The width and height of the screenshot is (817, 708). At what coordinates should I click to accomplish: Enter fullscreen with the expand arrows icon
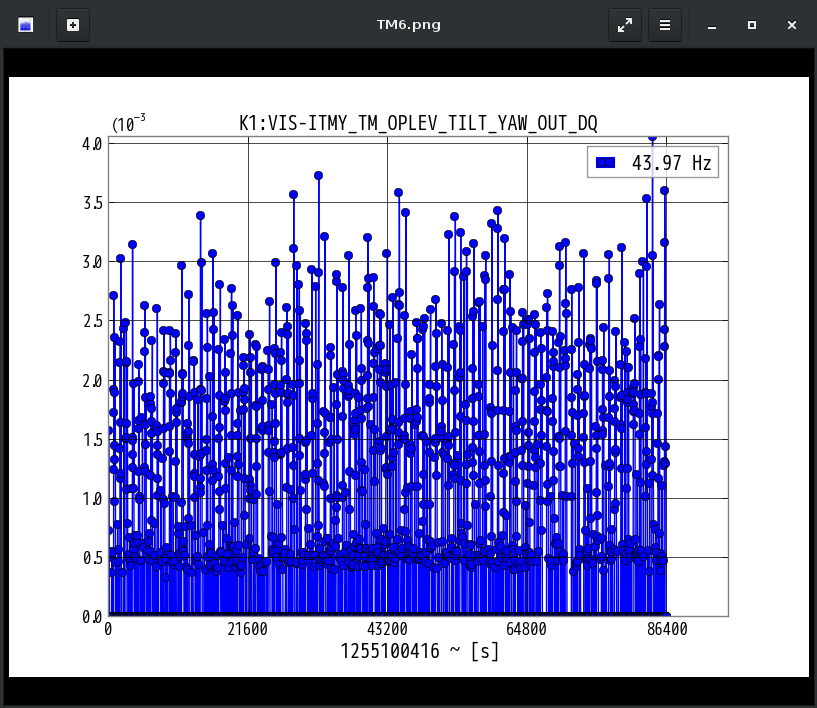625,25
